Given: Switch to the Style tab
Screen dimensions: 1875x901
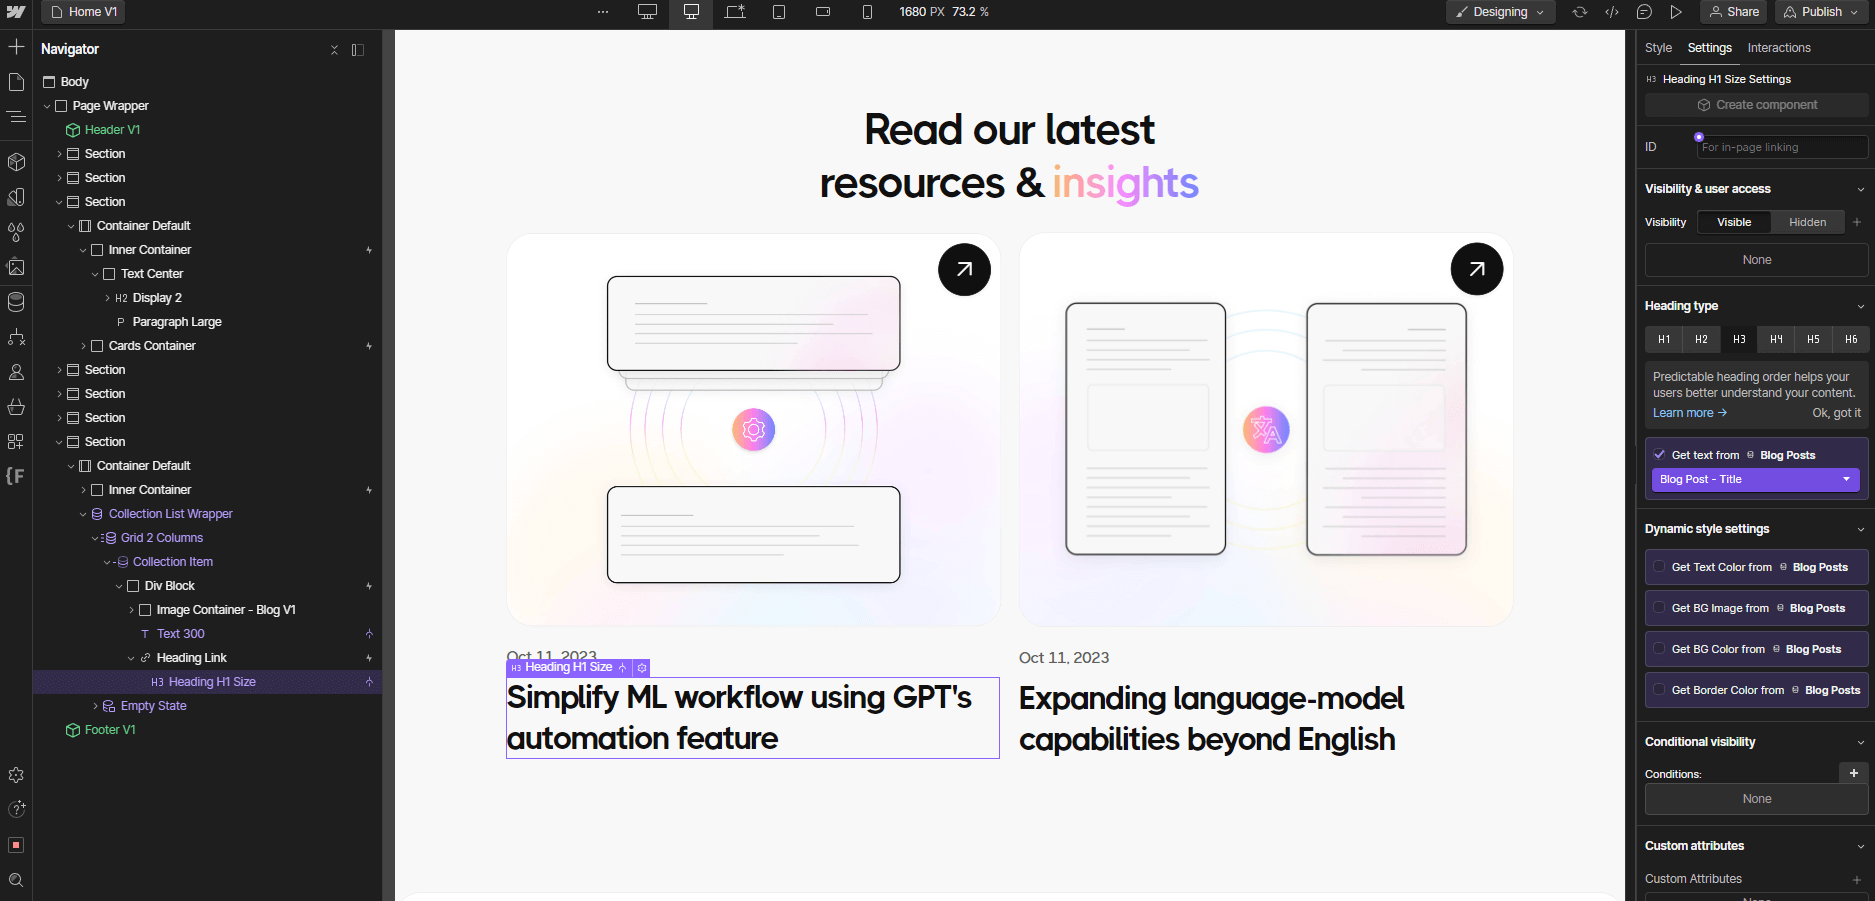Looking at the screenshot, I should pos(1657,47).
